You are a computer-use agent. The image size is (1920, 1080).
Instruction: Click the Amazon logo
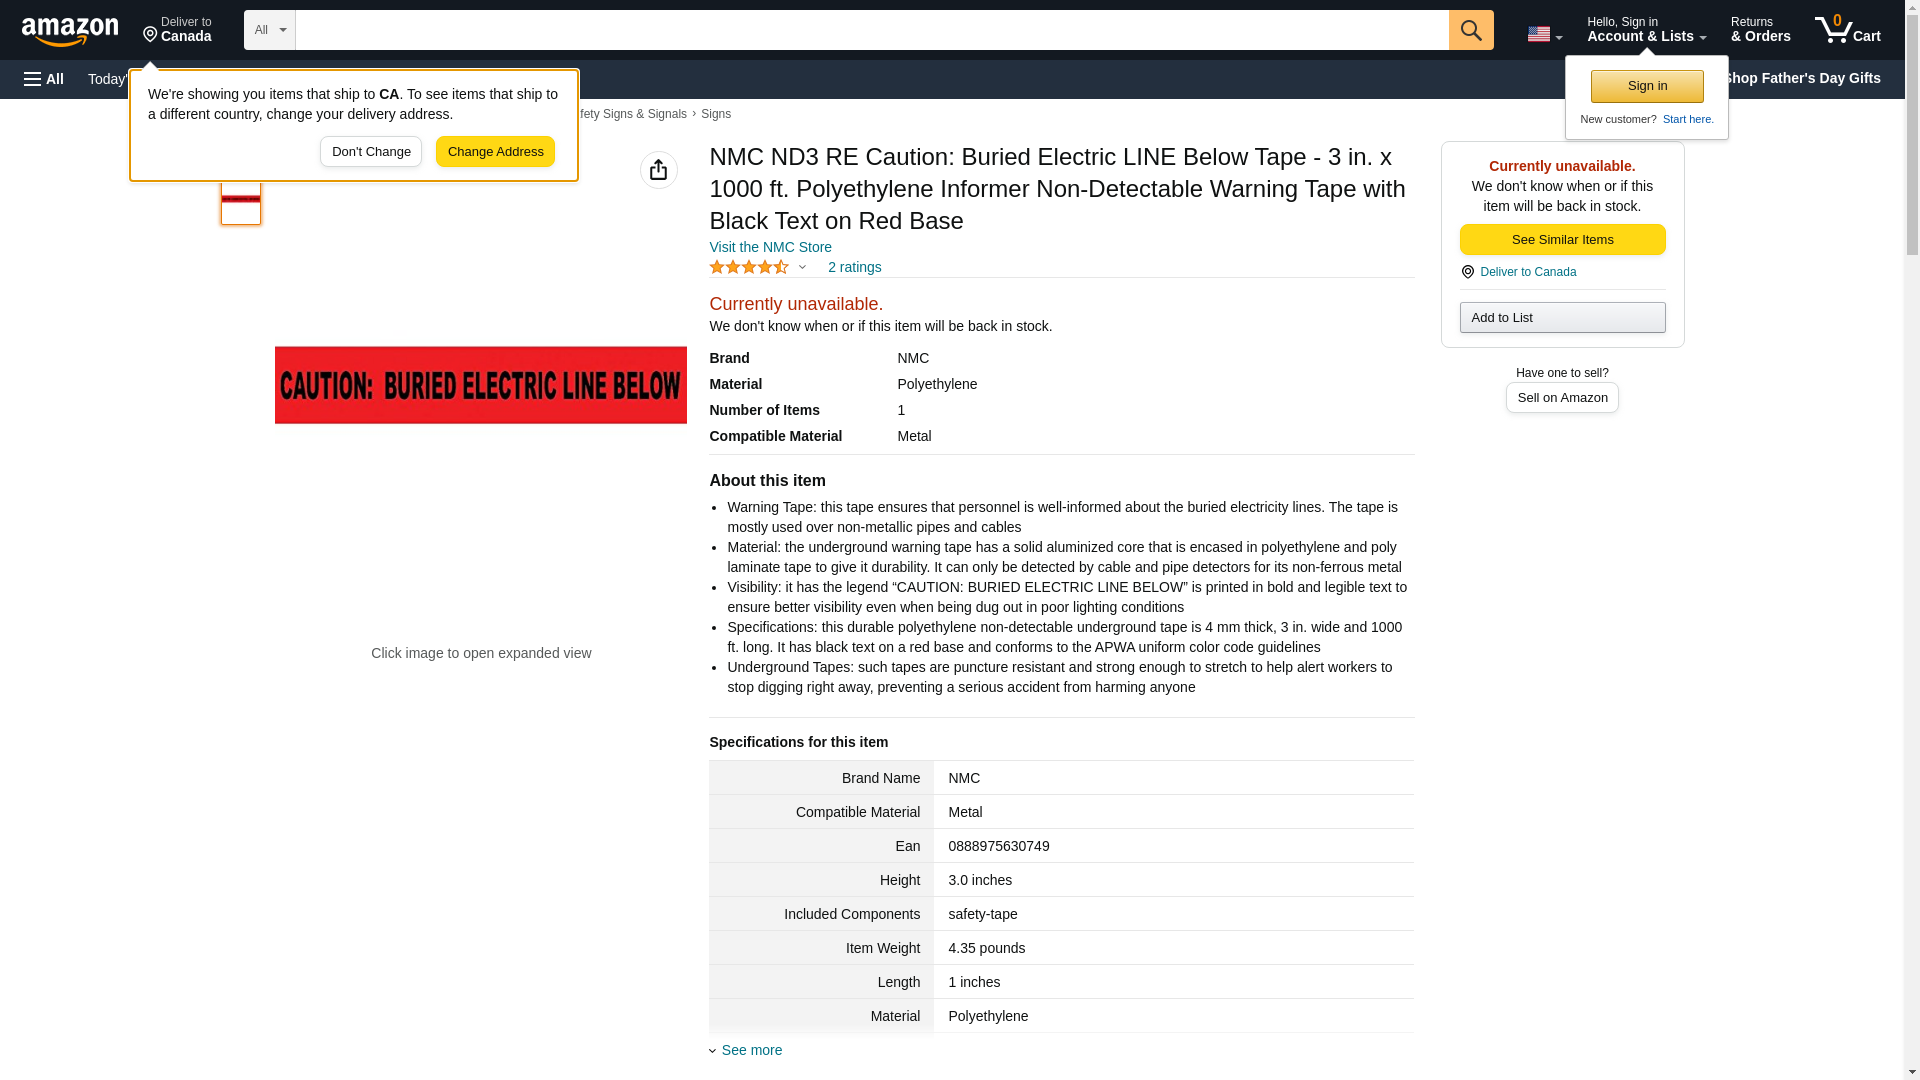point(70,31)
